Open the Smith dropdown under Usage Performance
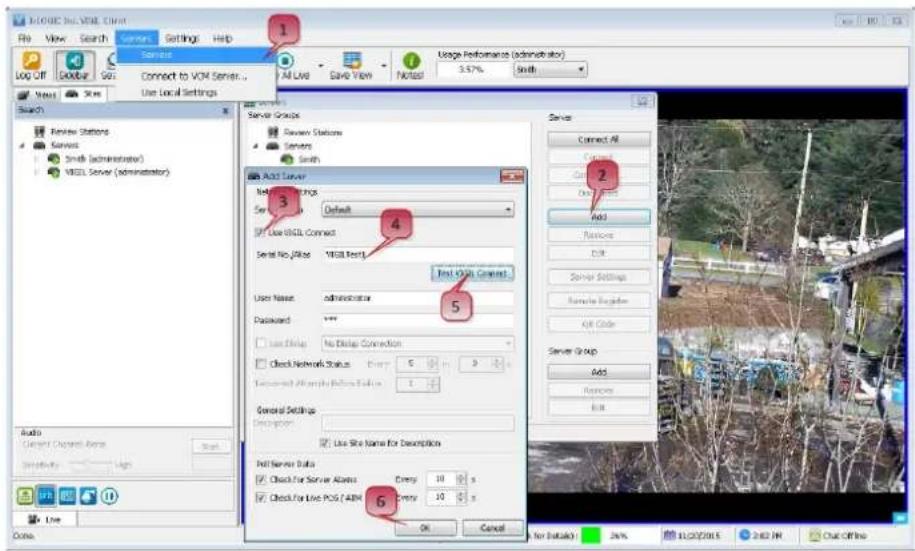Viewport: 915px width, 551px height. pyautogui.click(x=550, y=69)
